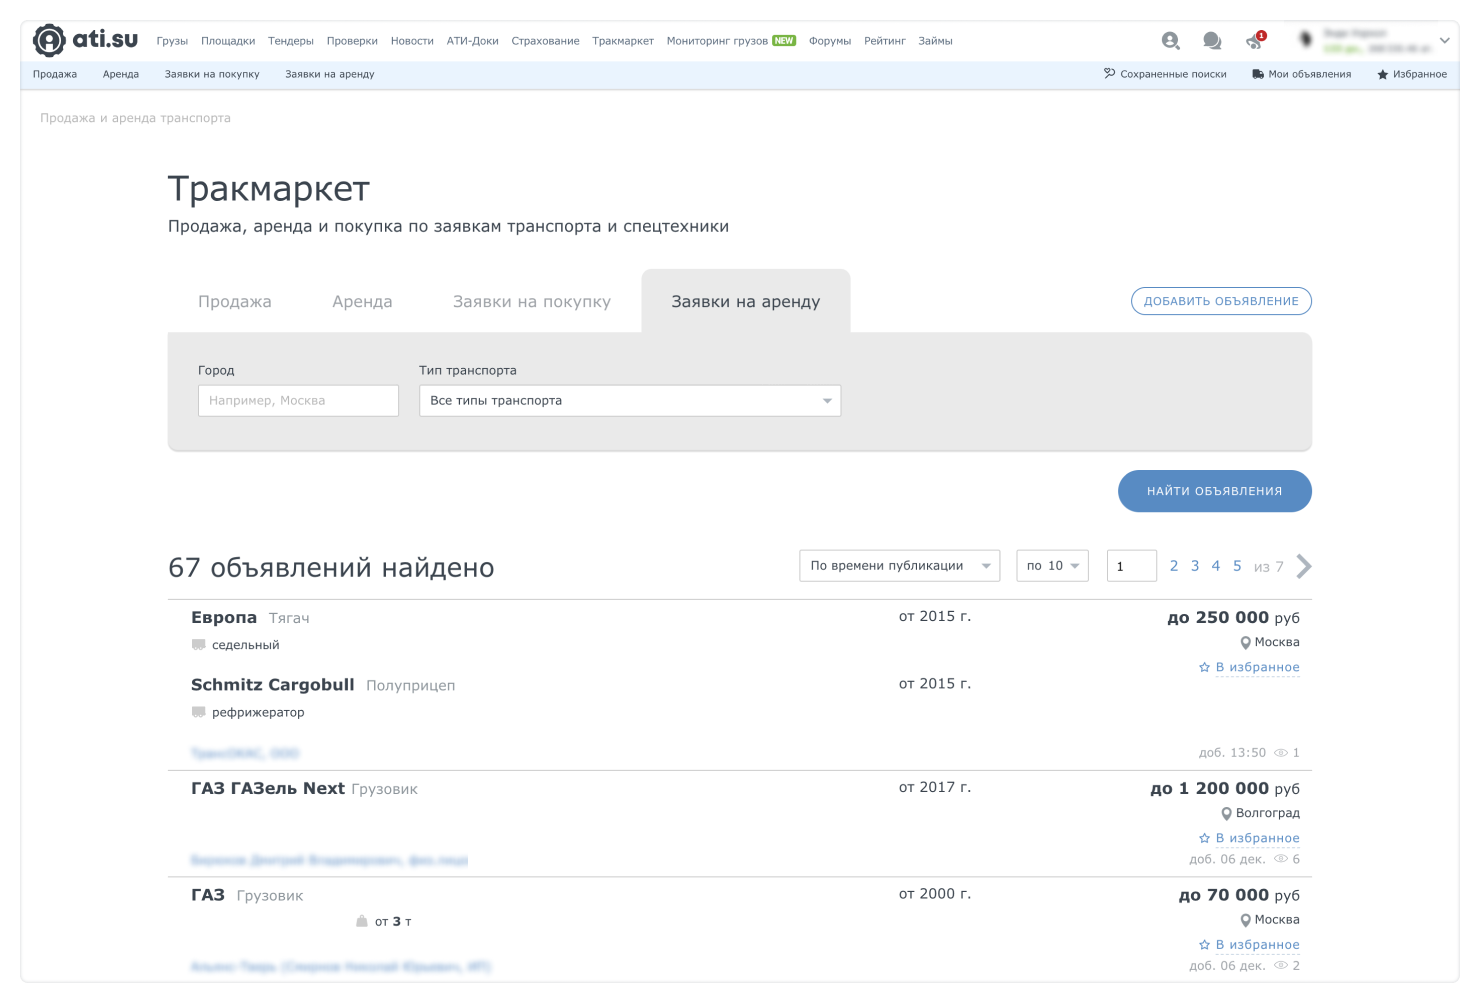Click the weight icon next to от 3 т
Image resolution: width=1480 pixels, height=1003 pixels.
pos(362,921)
